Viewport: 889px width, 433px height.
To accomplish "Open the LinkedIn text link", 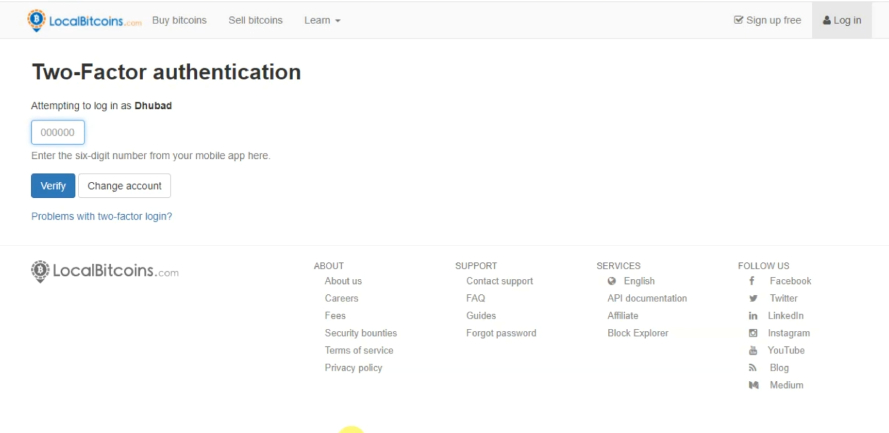I will pyautogui.click(x=786, y=316).
